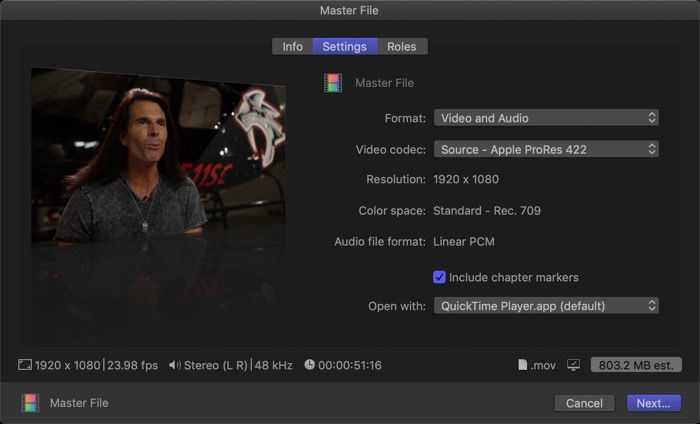The image size is (700, 424).
Task: Open the Video codec dropdown
Action: [x=546, y=149]
